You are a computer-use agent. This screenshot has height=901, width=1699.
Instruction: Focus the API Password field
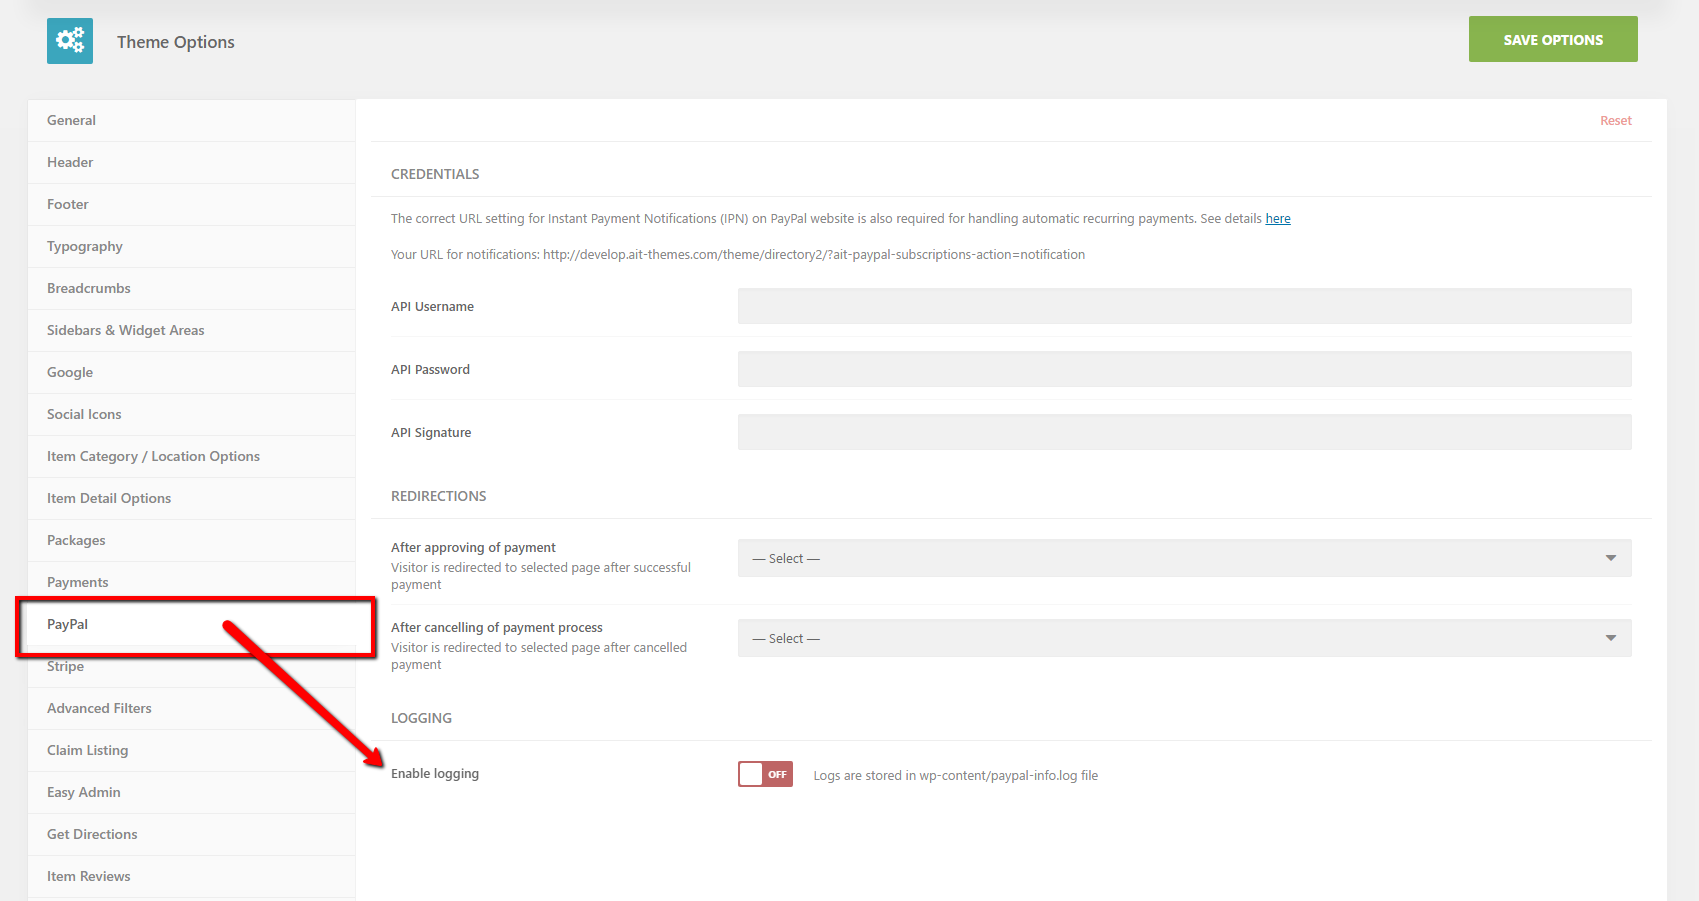point(1184,369)
